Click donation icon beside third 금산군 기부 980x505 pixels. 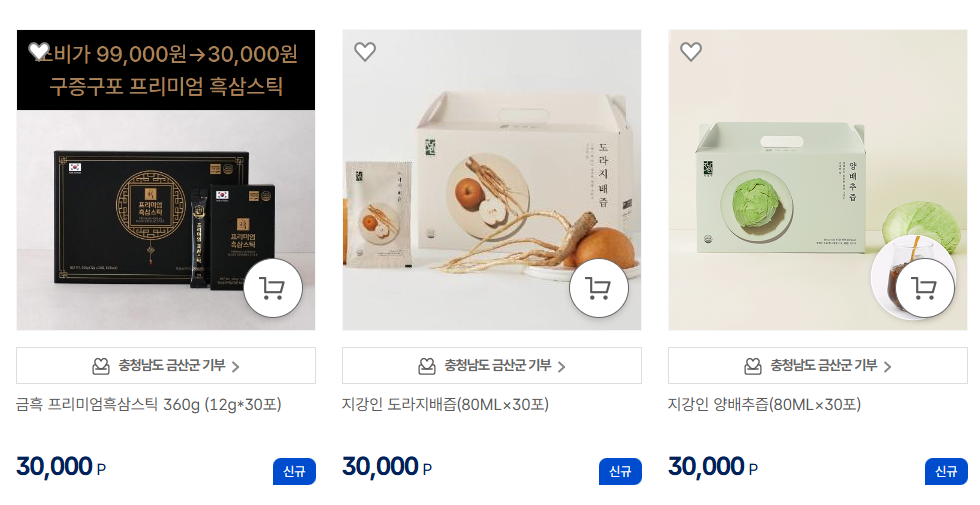[x=752, y=366]
